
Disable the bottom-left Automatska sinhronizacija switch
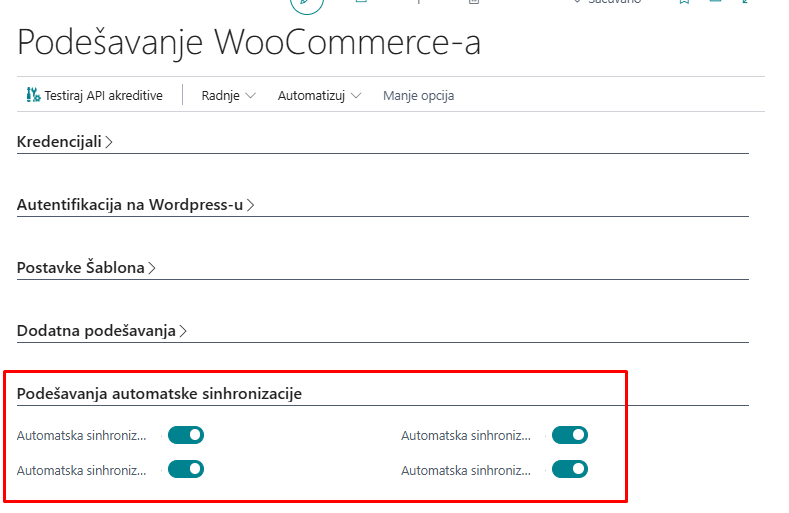click(186, 468)
